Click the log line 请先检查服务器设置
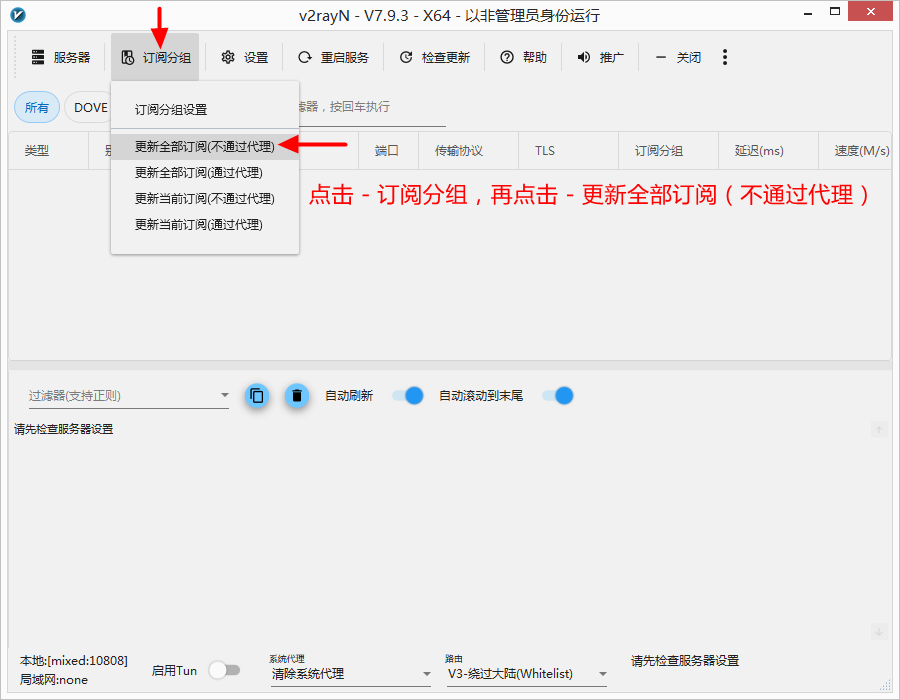This screenshot has height=700, width=900. pyautogui.click(x=64, y=429)
